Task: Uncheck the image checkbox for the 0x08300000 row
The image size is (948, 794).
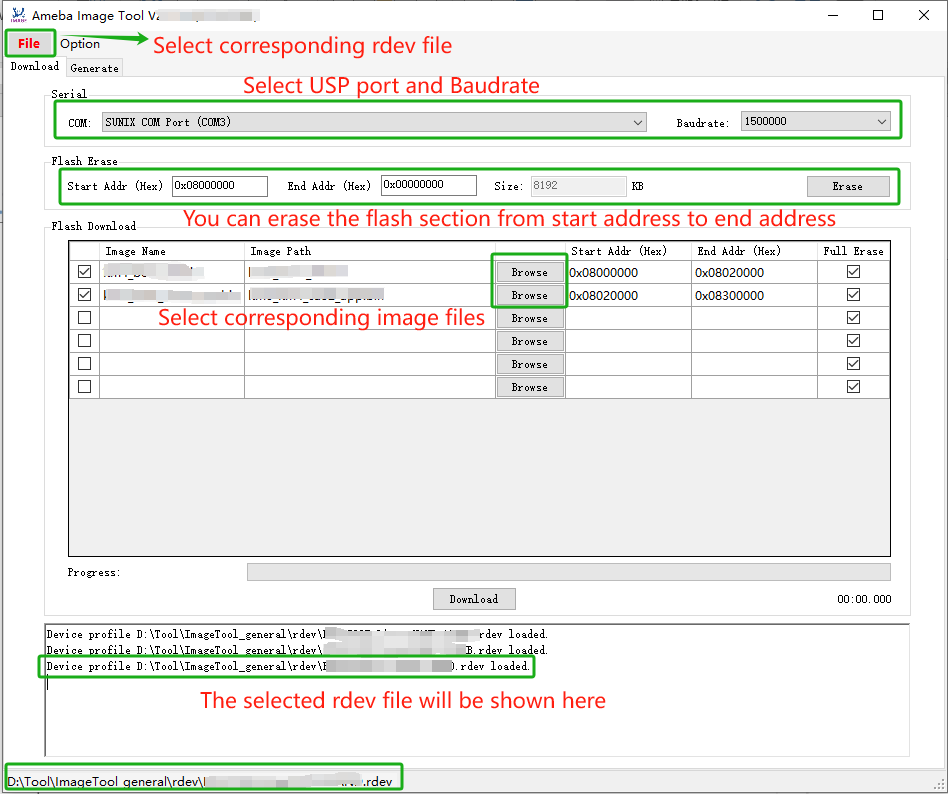Action: click(x=85, y=295)
